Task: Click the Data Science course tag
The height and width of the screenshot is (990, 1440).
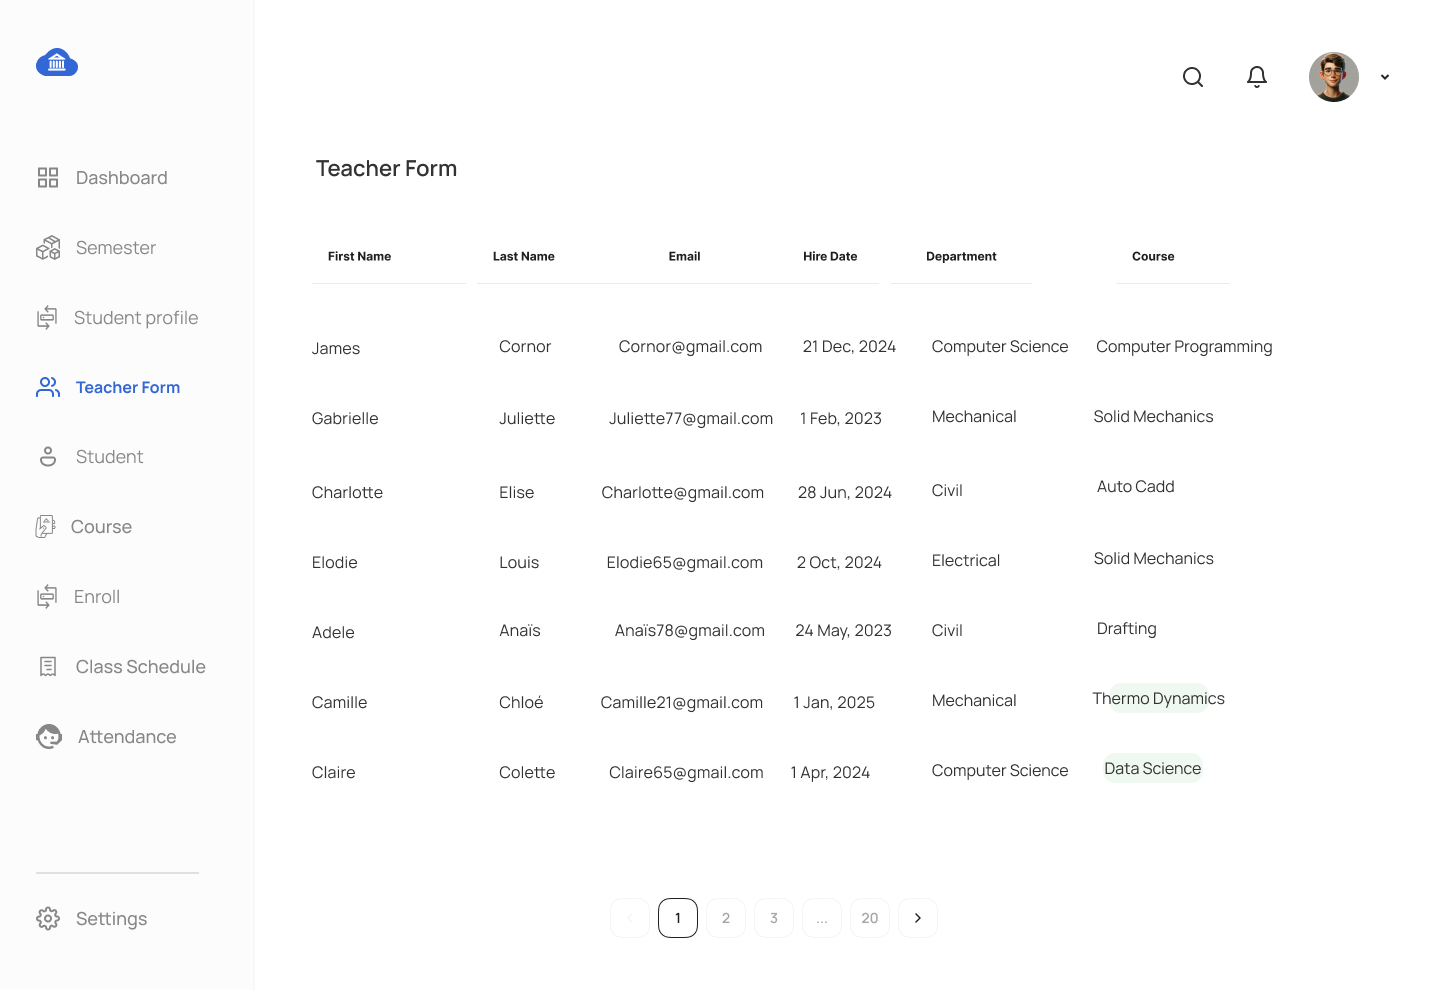Action: [x=1153, y=768]
